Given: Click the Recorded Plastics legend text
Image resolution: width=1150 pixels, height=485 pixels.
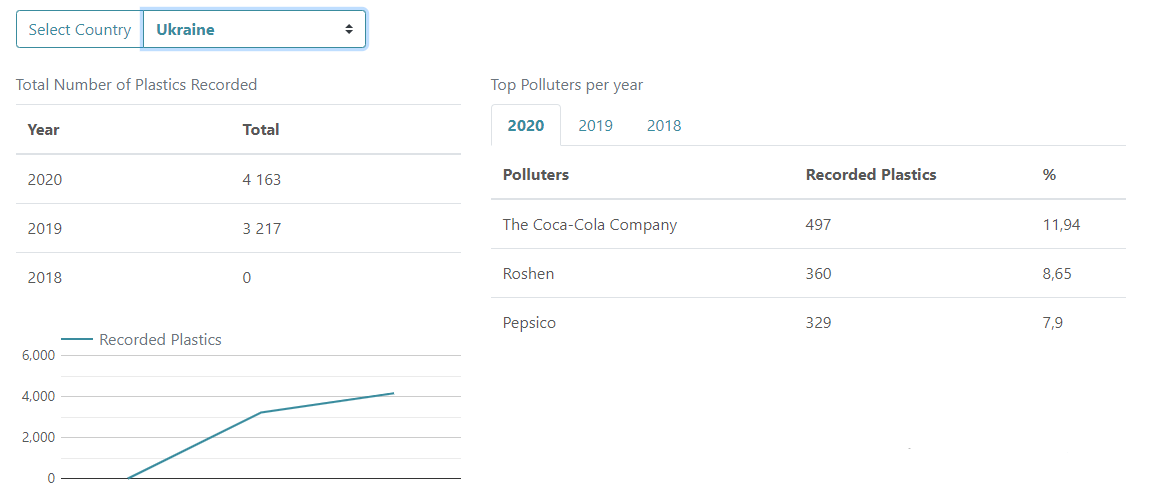Looking at the screenshot, I should point(160,340).
